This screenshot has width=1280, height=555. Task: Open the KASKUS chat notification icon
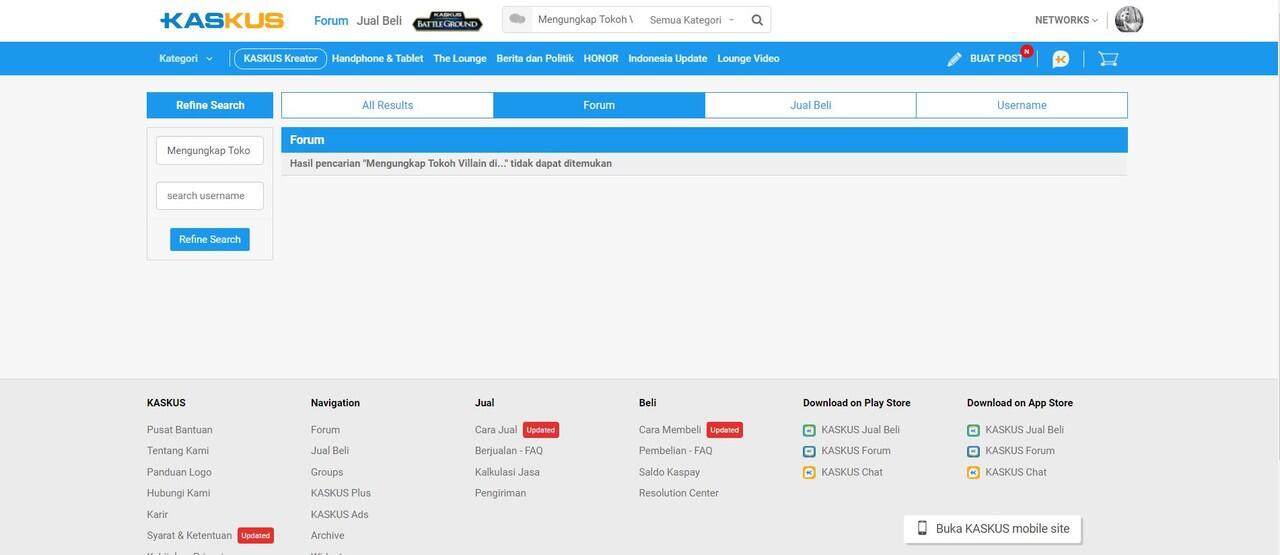coord(1061,59)
